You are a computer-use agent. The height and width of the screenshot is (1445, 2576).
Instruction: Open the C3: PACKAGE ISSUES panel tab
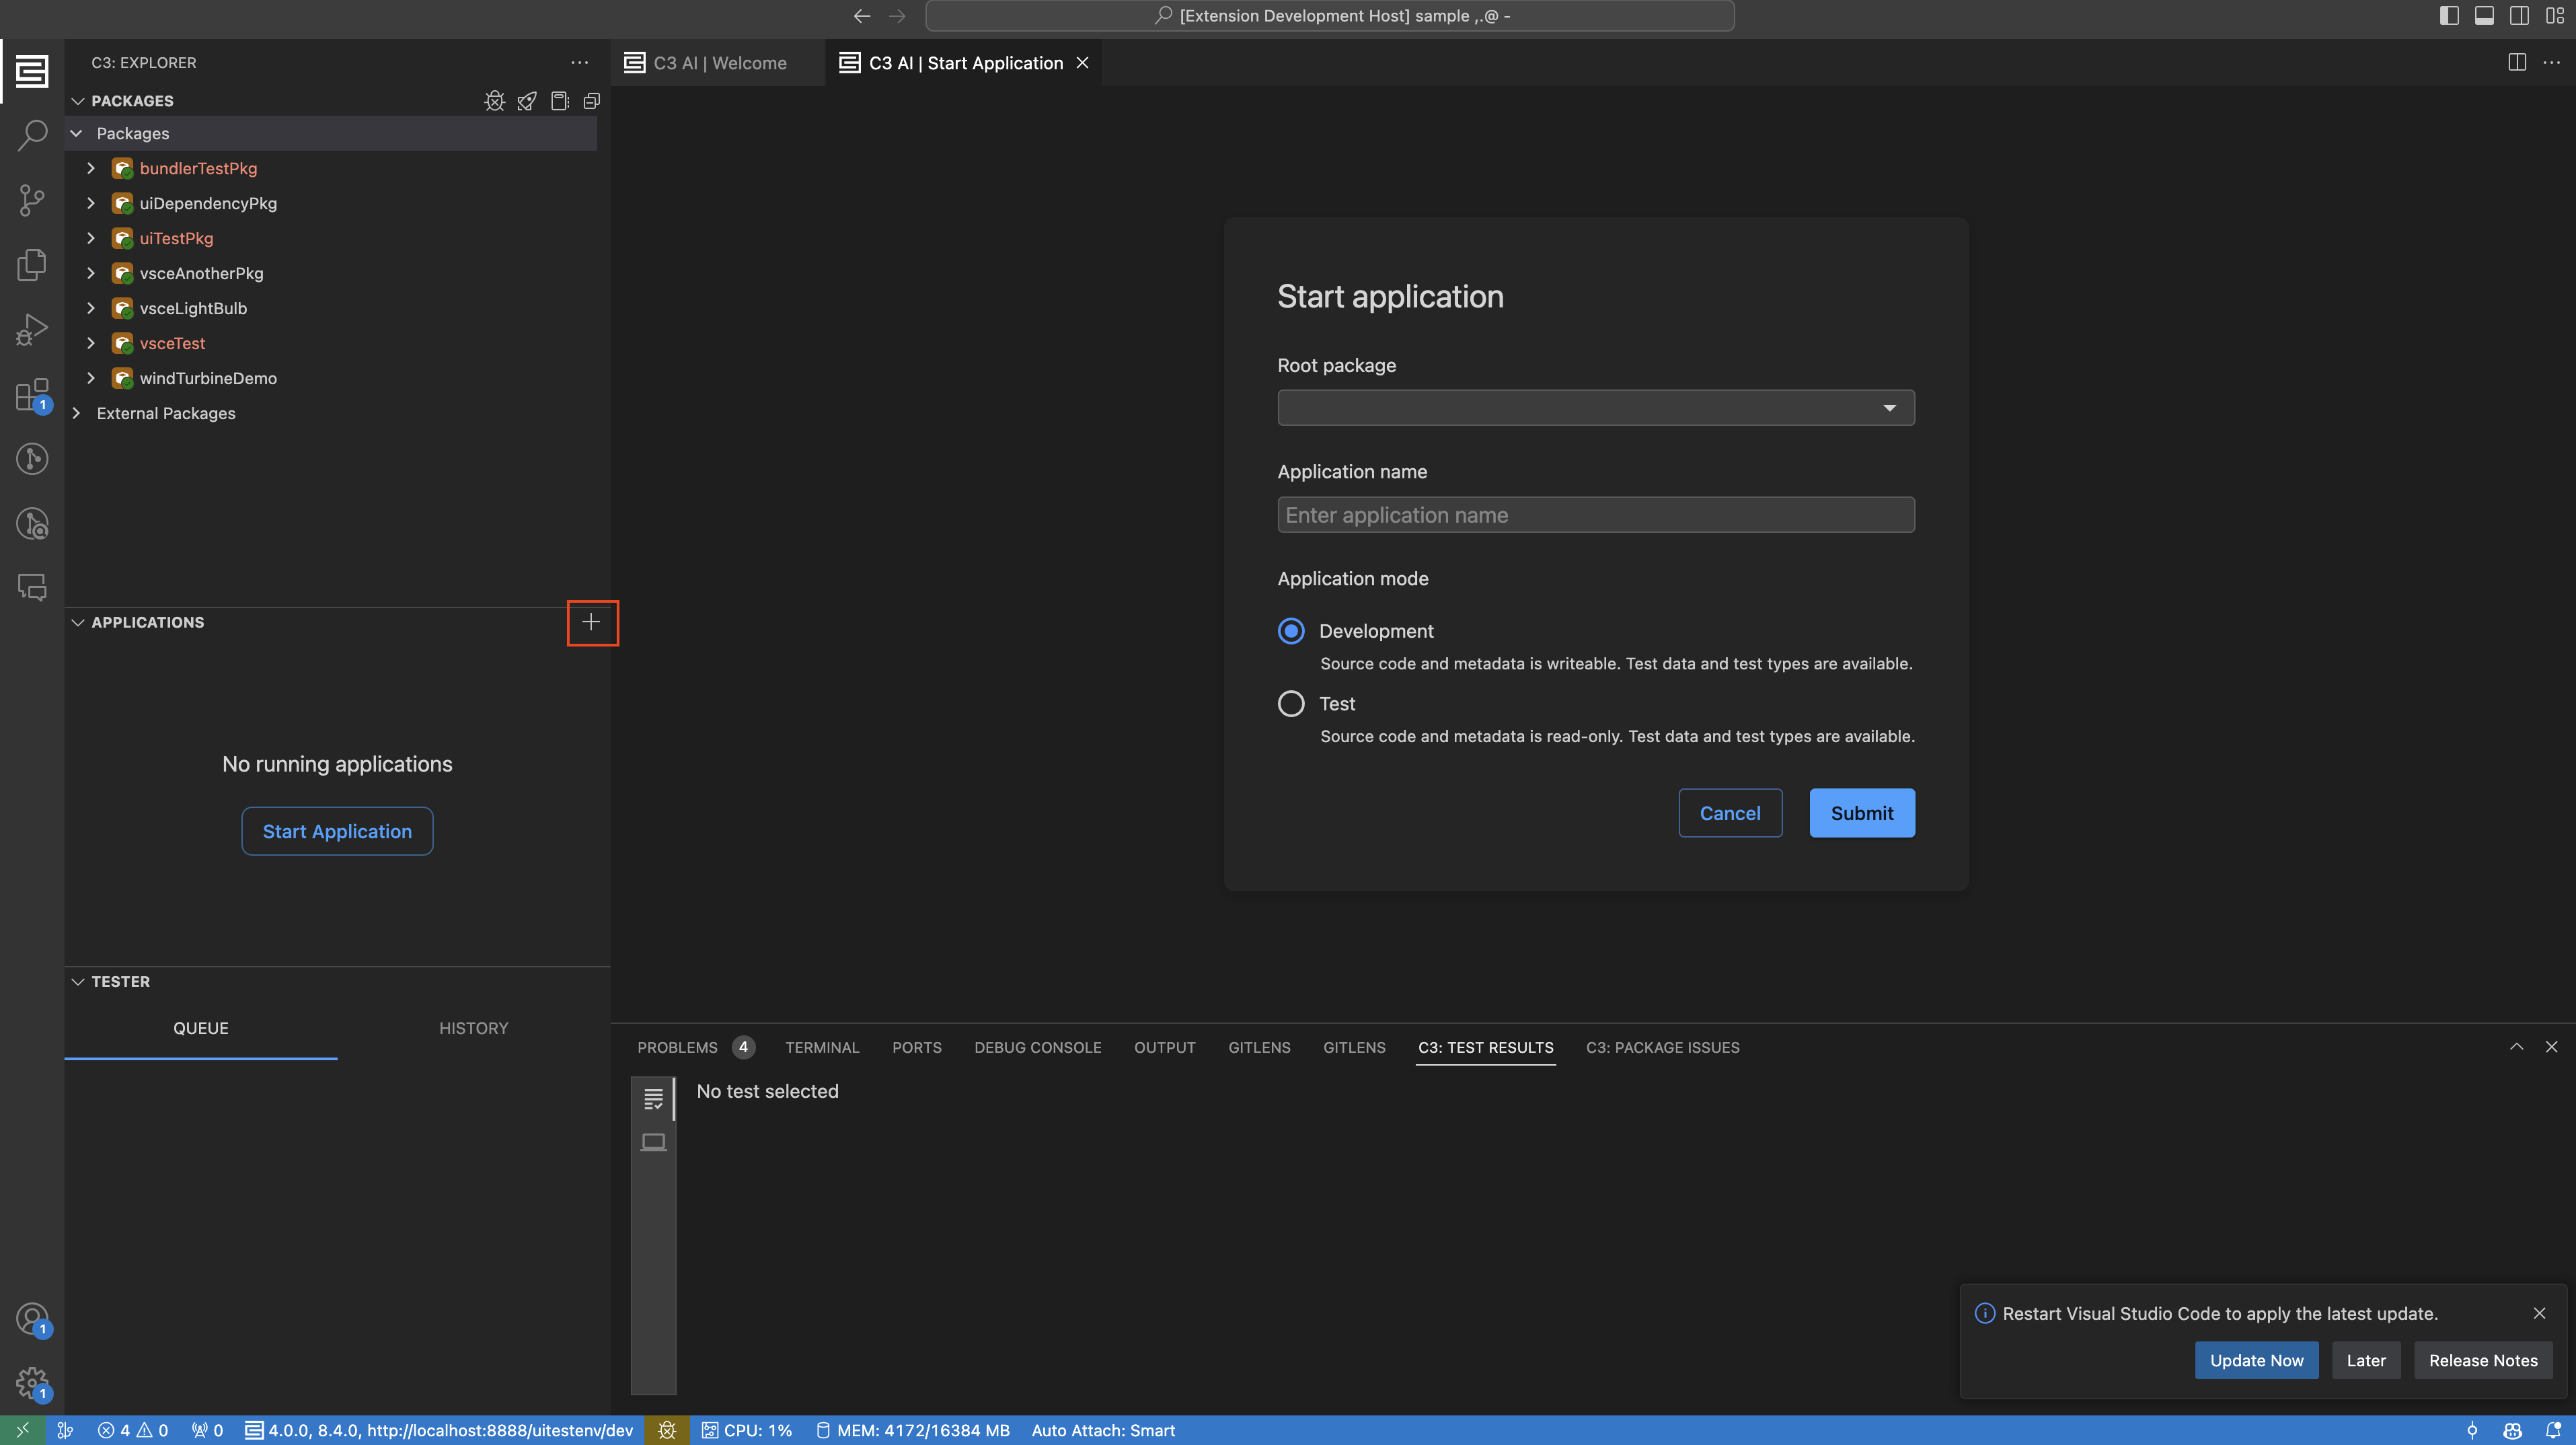pyautogui.click(x=1662, y=1047)
